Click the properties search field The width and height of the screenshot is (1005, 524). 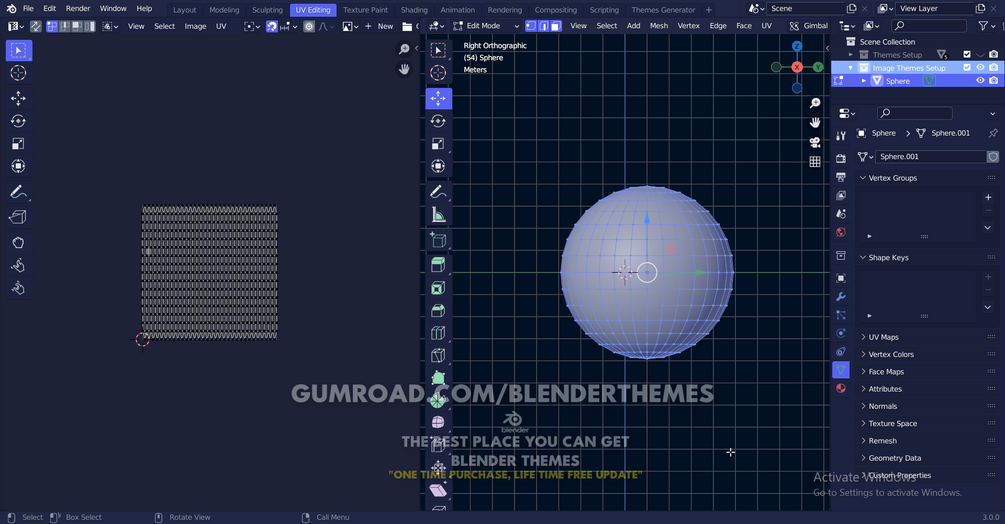tap(915, 113)
